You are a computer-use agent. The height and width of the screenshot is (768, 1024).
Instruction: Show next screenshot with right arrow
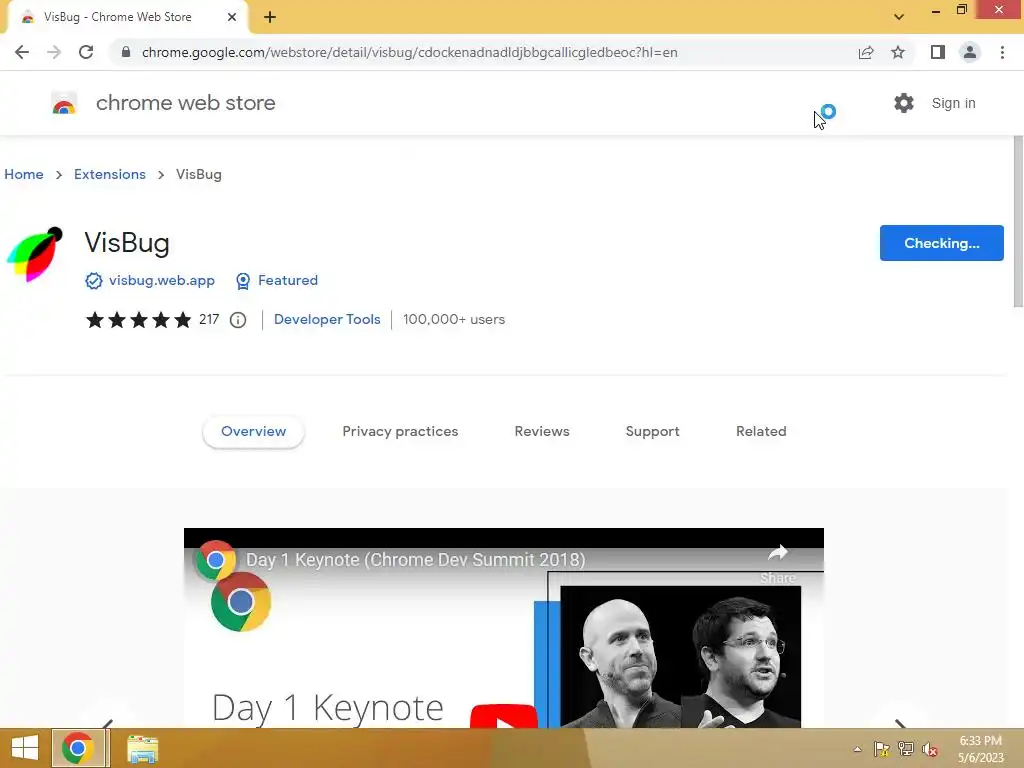(901, 724)
